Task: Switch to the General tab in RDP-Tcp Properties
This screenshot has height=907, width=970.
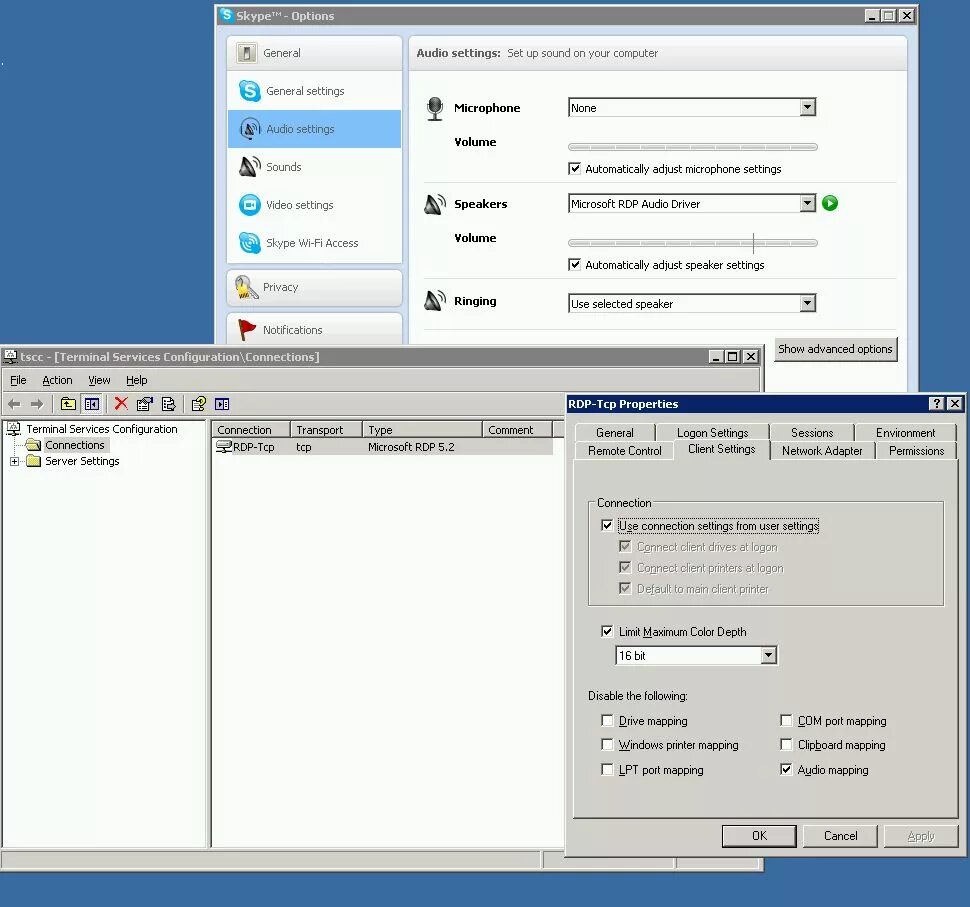Action: 614,432
